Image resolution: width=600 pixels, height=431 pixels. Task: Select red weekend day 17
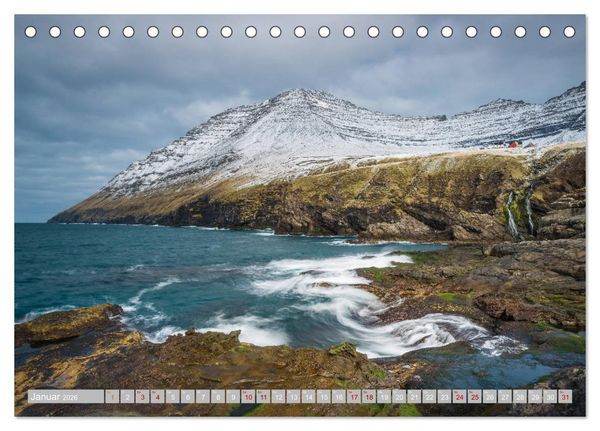354,397
